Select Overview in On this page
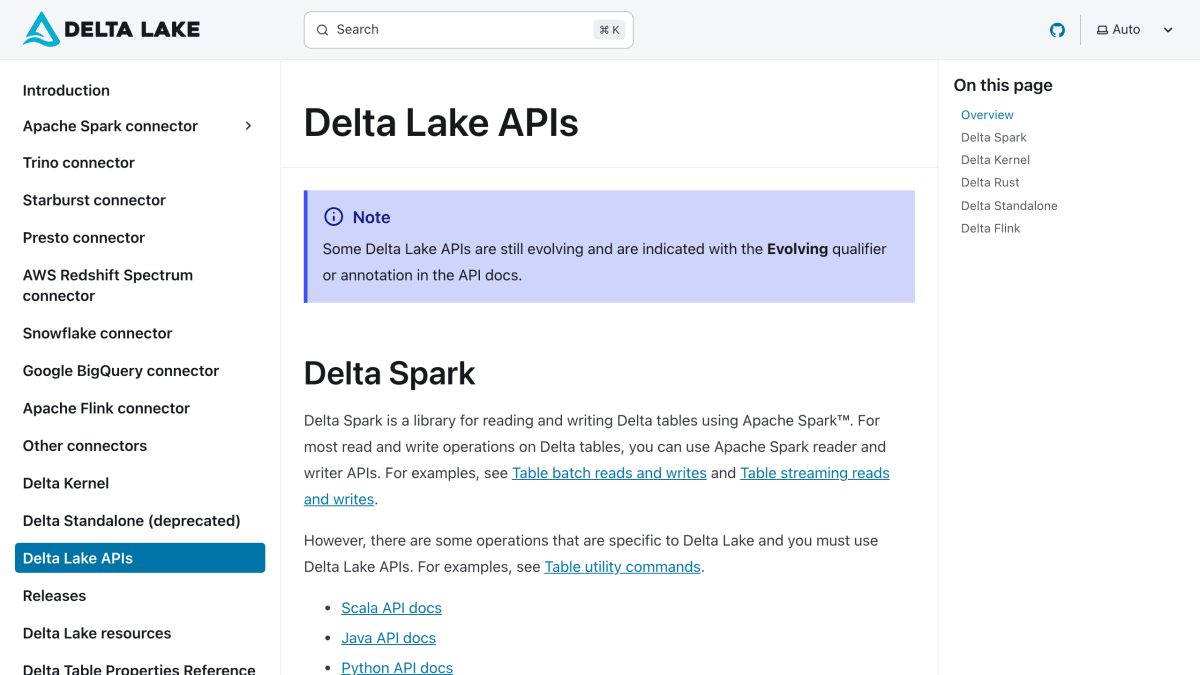 [987, 115]
